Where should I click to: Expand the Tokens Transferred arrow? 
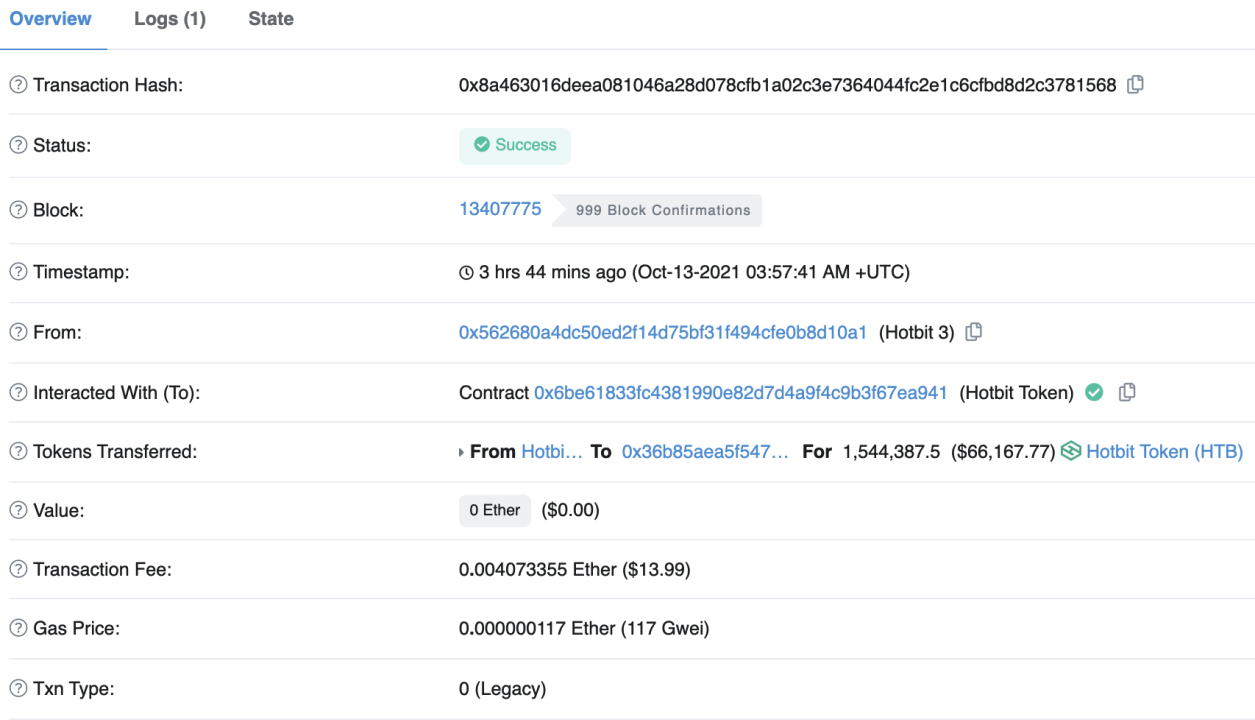click(462, 452)
